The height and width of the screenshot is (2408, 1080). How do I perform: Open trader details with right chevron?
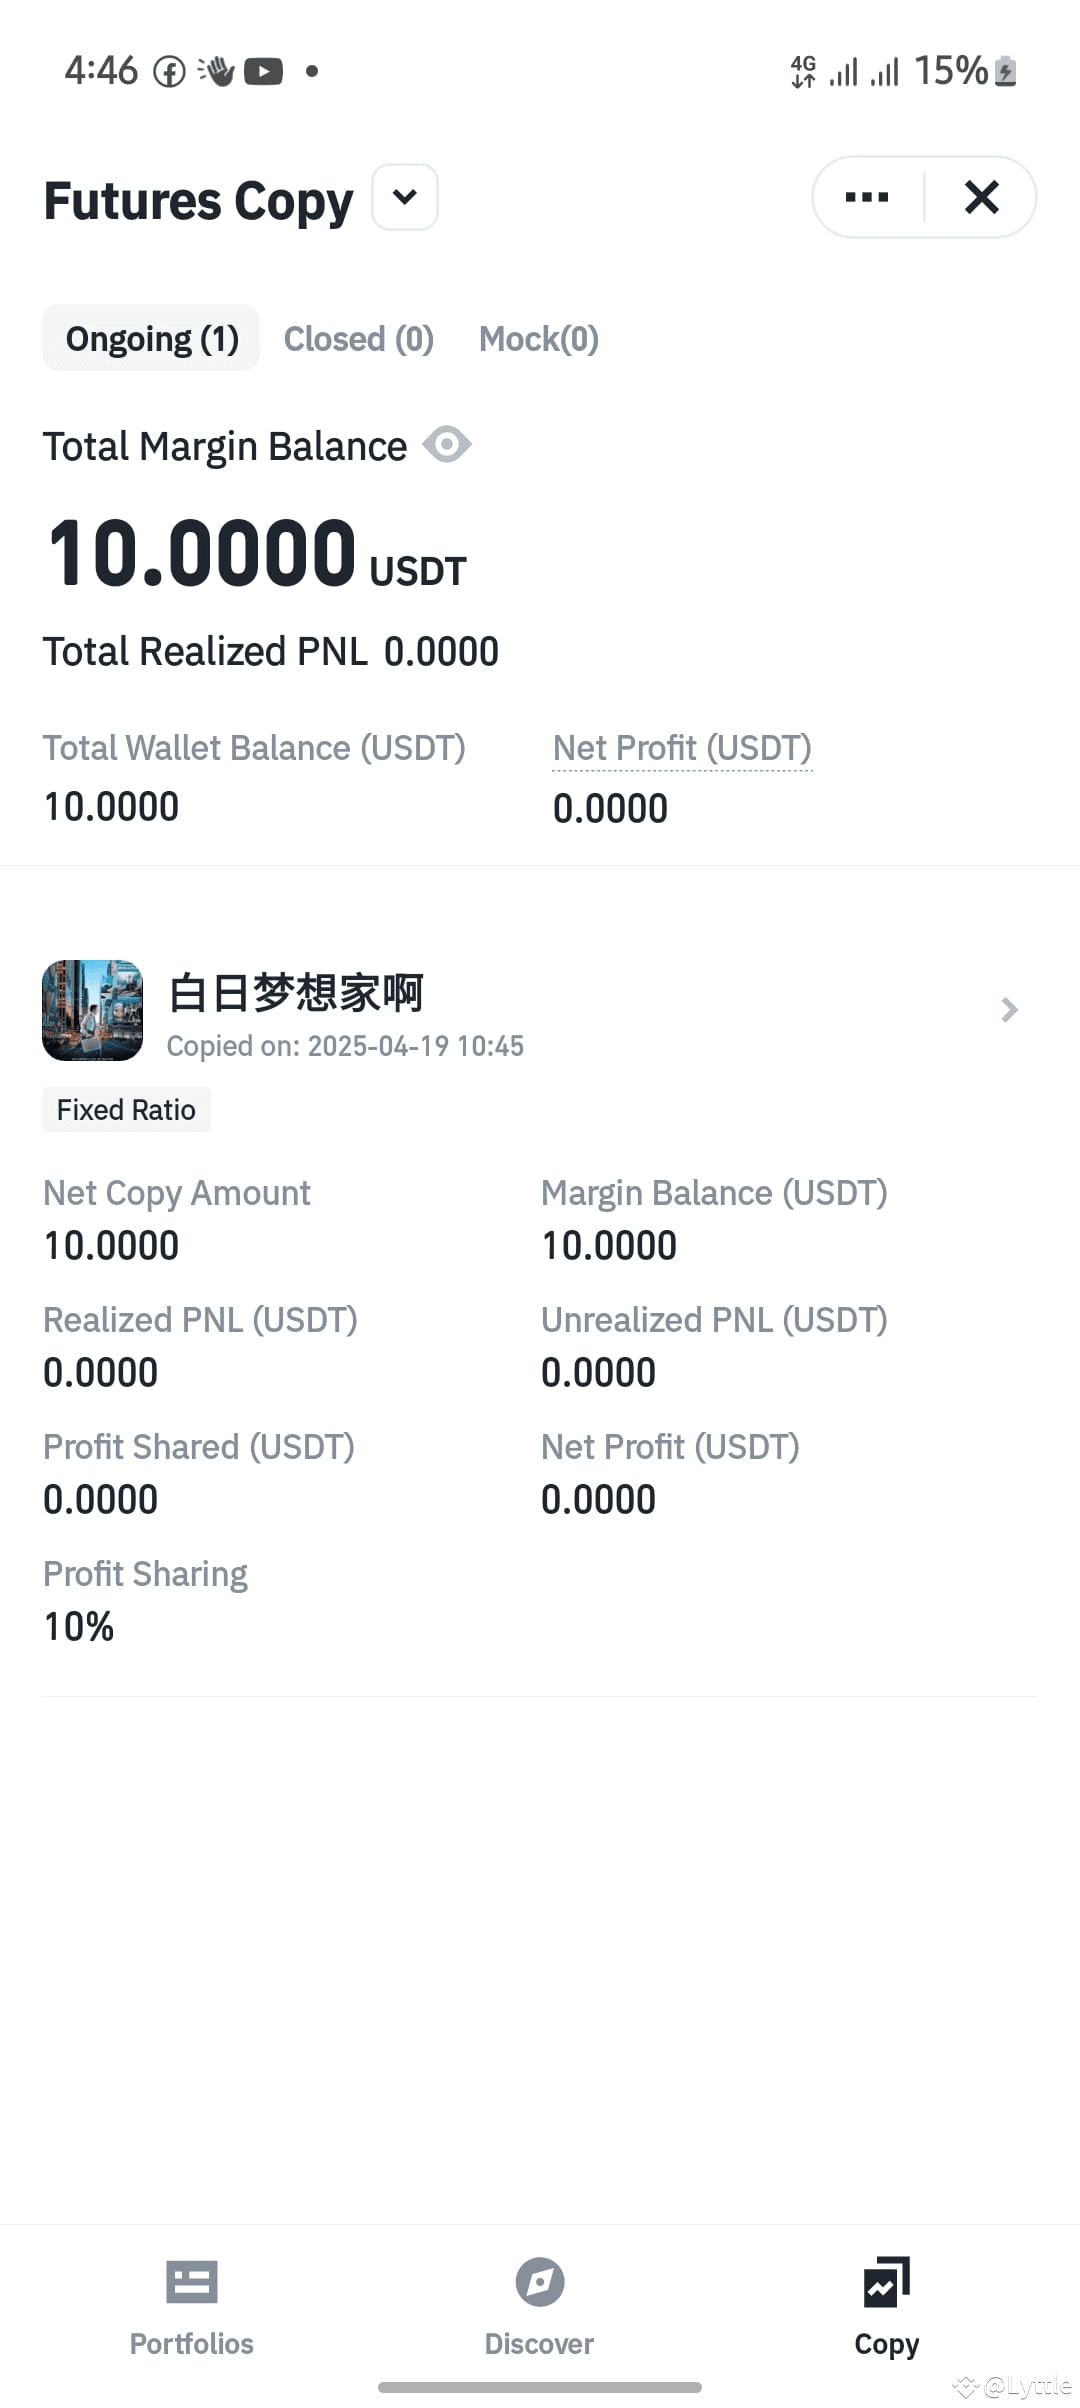click(1009, 1010)
